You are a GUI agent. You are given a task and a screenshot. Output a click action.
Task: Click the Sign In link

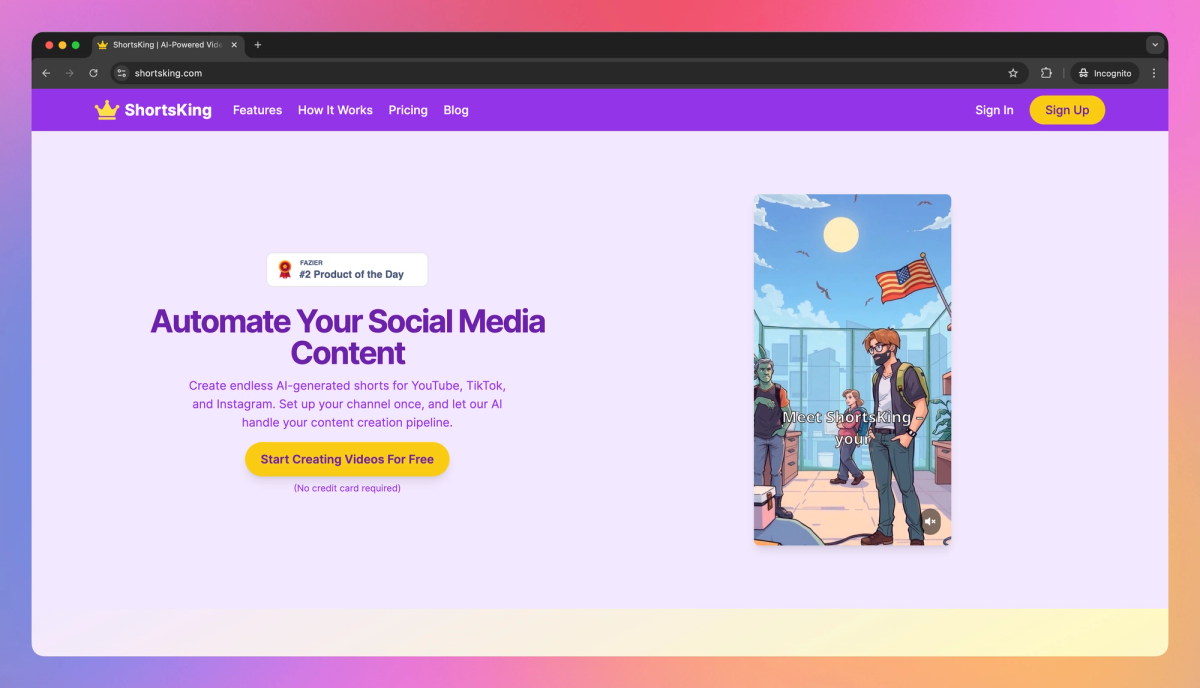click(x=994, y=110)
